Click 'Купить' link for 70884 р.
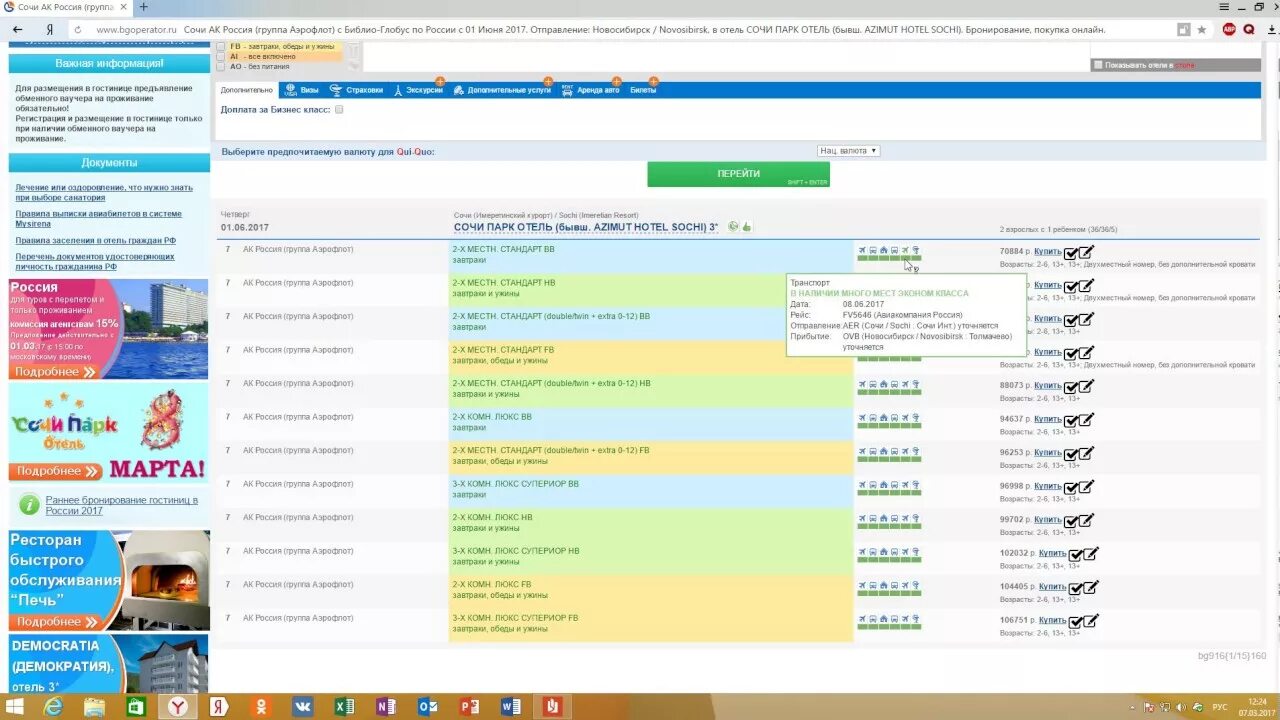Image resolution: width=1280 pixels, height=720 pixels. coord(1048,252)
